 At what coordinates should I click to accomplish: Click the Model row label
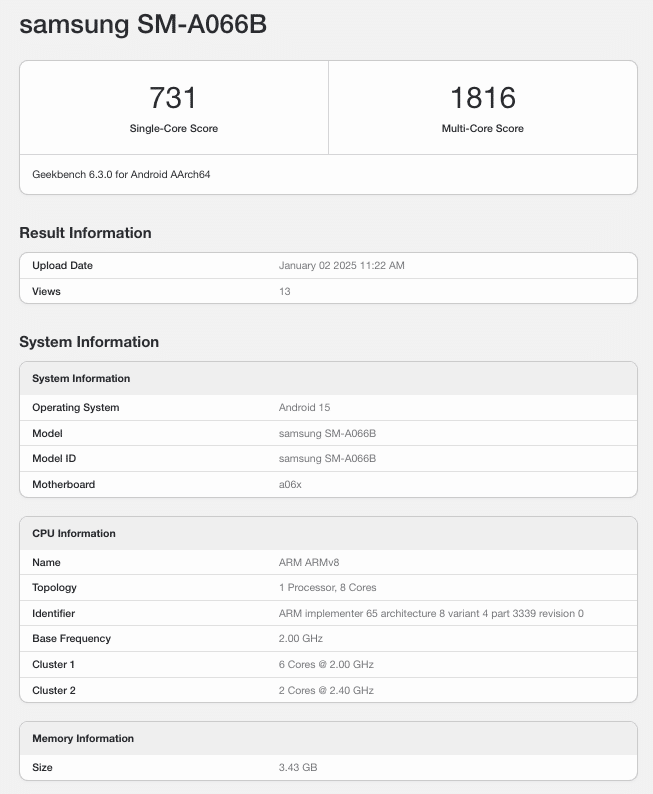[47, 433]
